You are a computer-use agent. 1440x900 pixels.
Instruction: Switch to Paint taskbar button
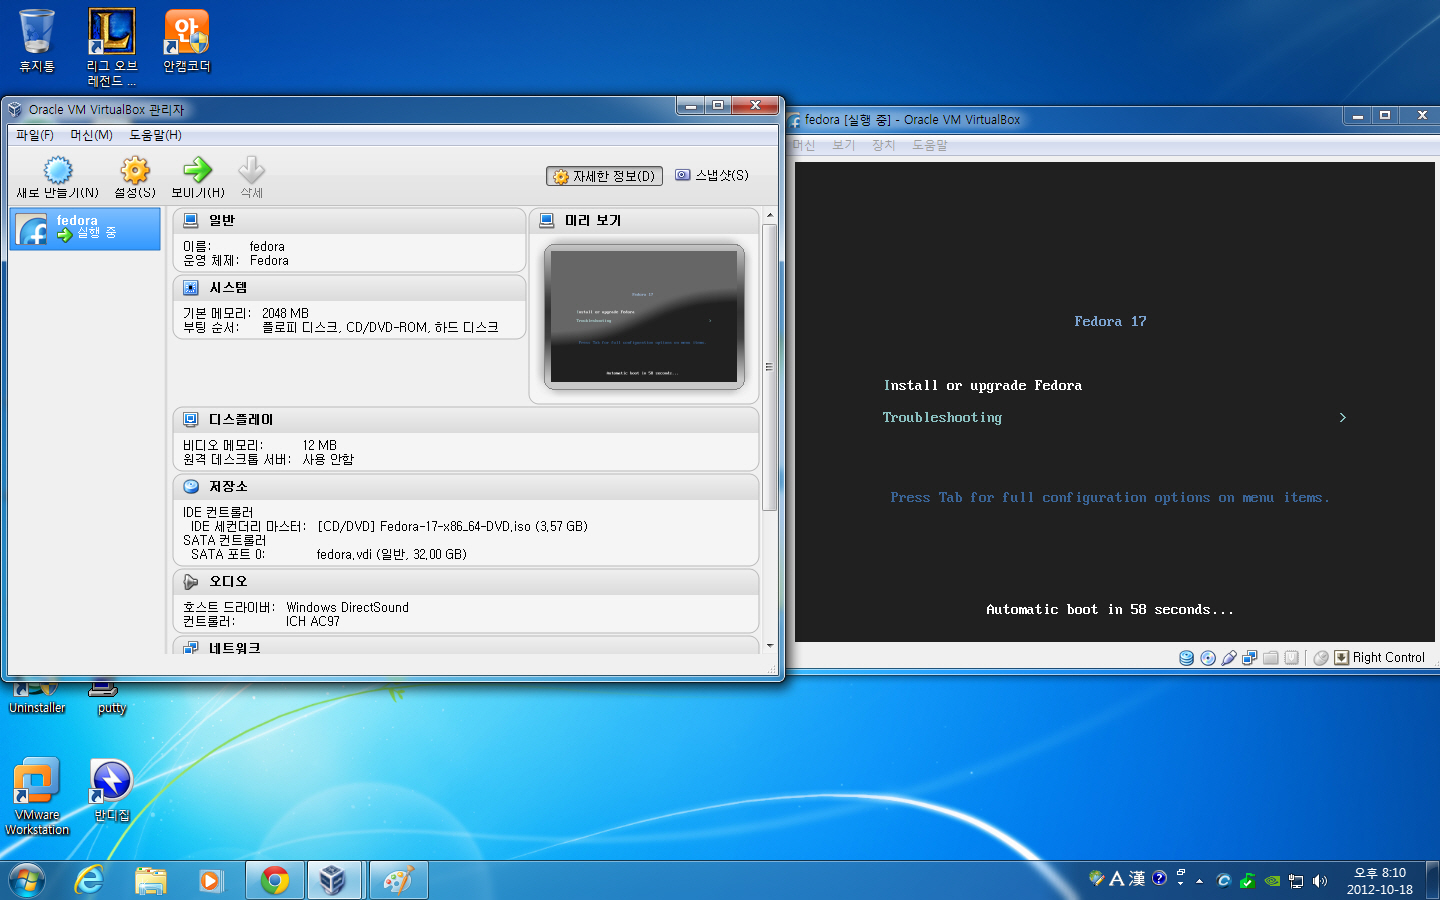pyautogui.click(x=398, y=880)
